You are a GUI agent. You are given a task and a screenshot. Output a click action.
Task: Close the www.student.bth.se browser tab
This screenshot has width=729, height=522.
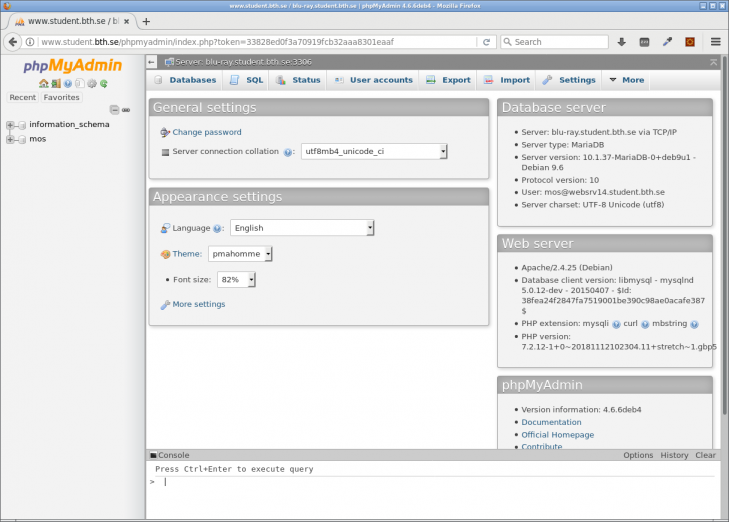click(x=126, y=21)
